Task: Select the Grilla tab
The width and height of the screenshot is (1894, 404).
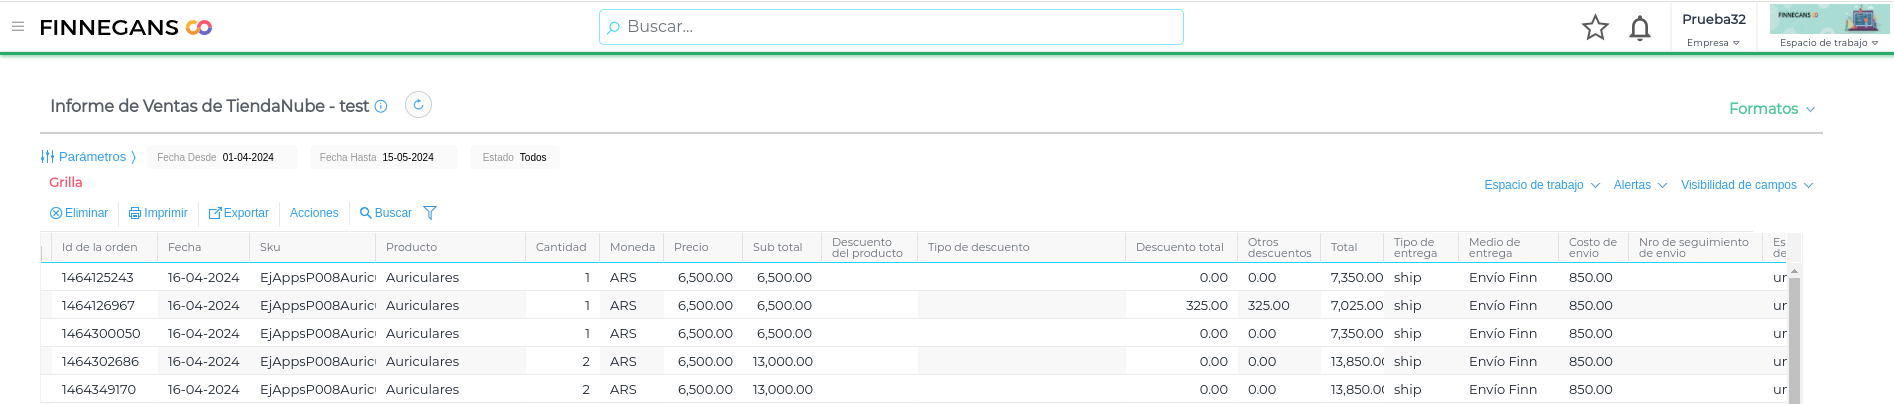Action: click(66, 182)
